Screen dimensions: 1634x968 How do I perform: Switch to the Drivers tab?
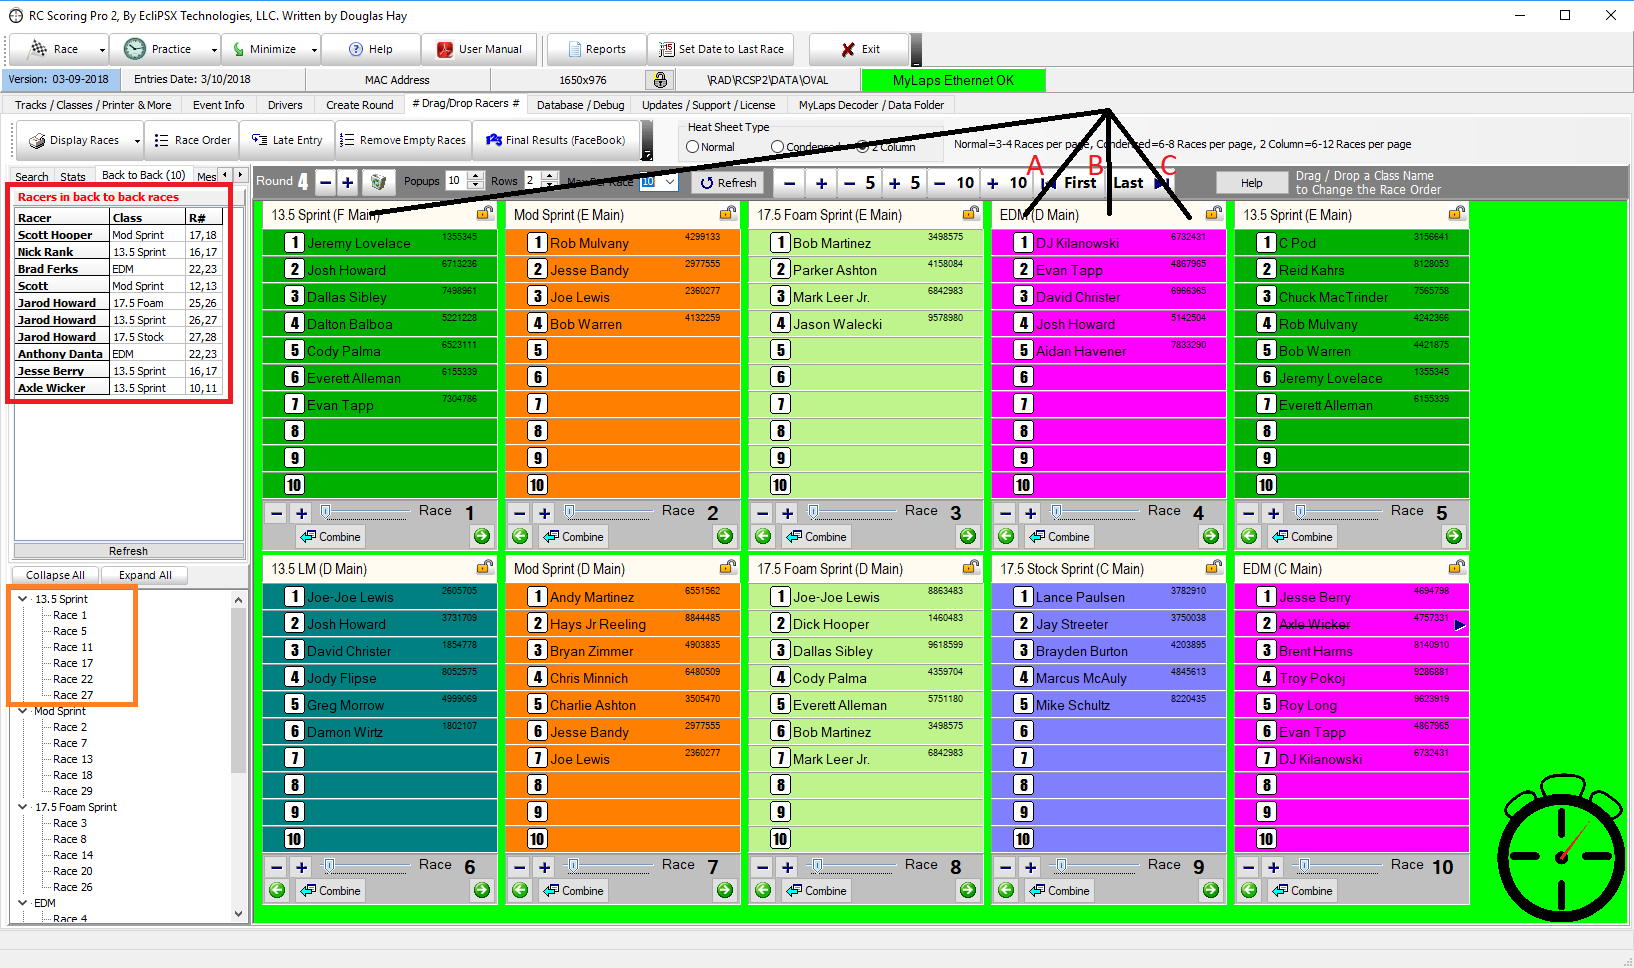pos(285,105)
